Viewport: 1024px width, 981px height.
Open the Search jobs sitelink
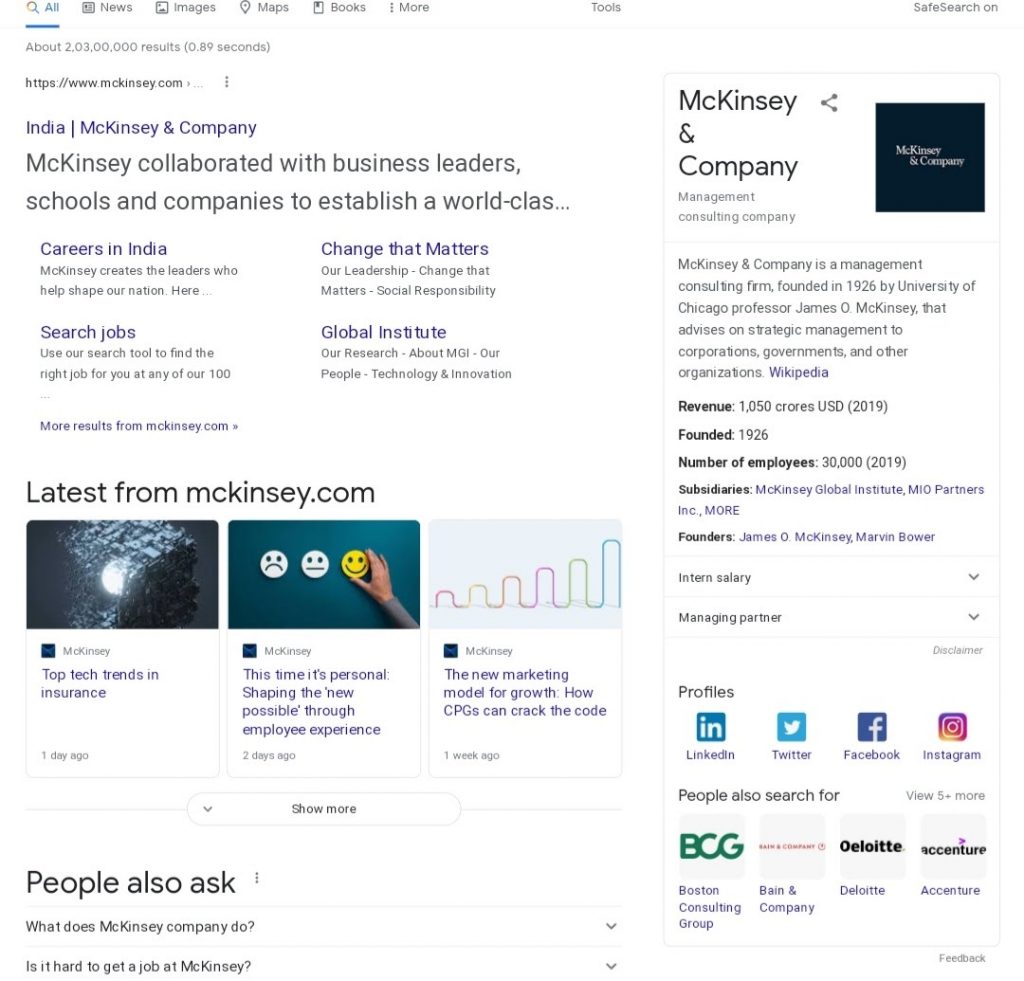point(88,332)
